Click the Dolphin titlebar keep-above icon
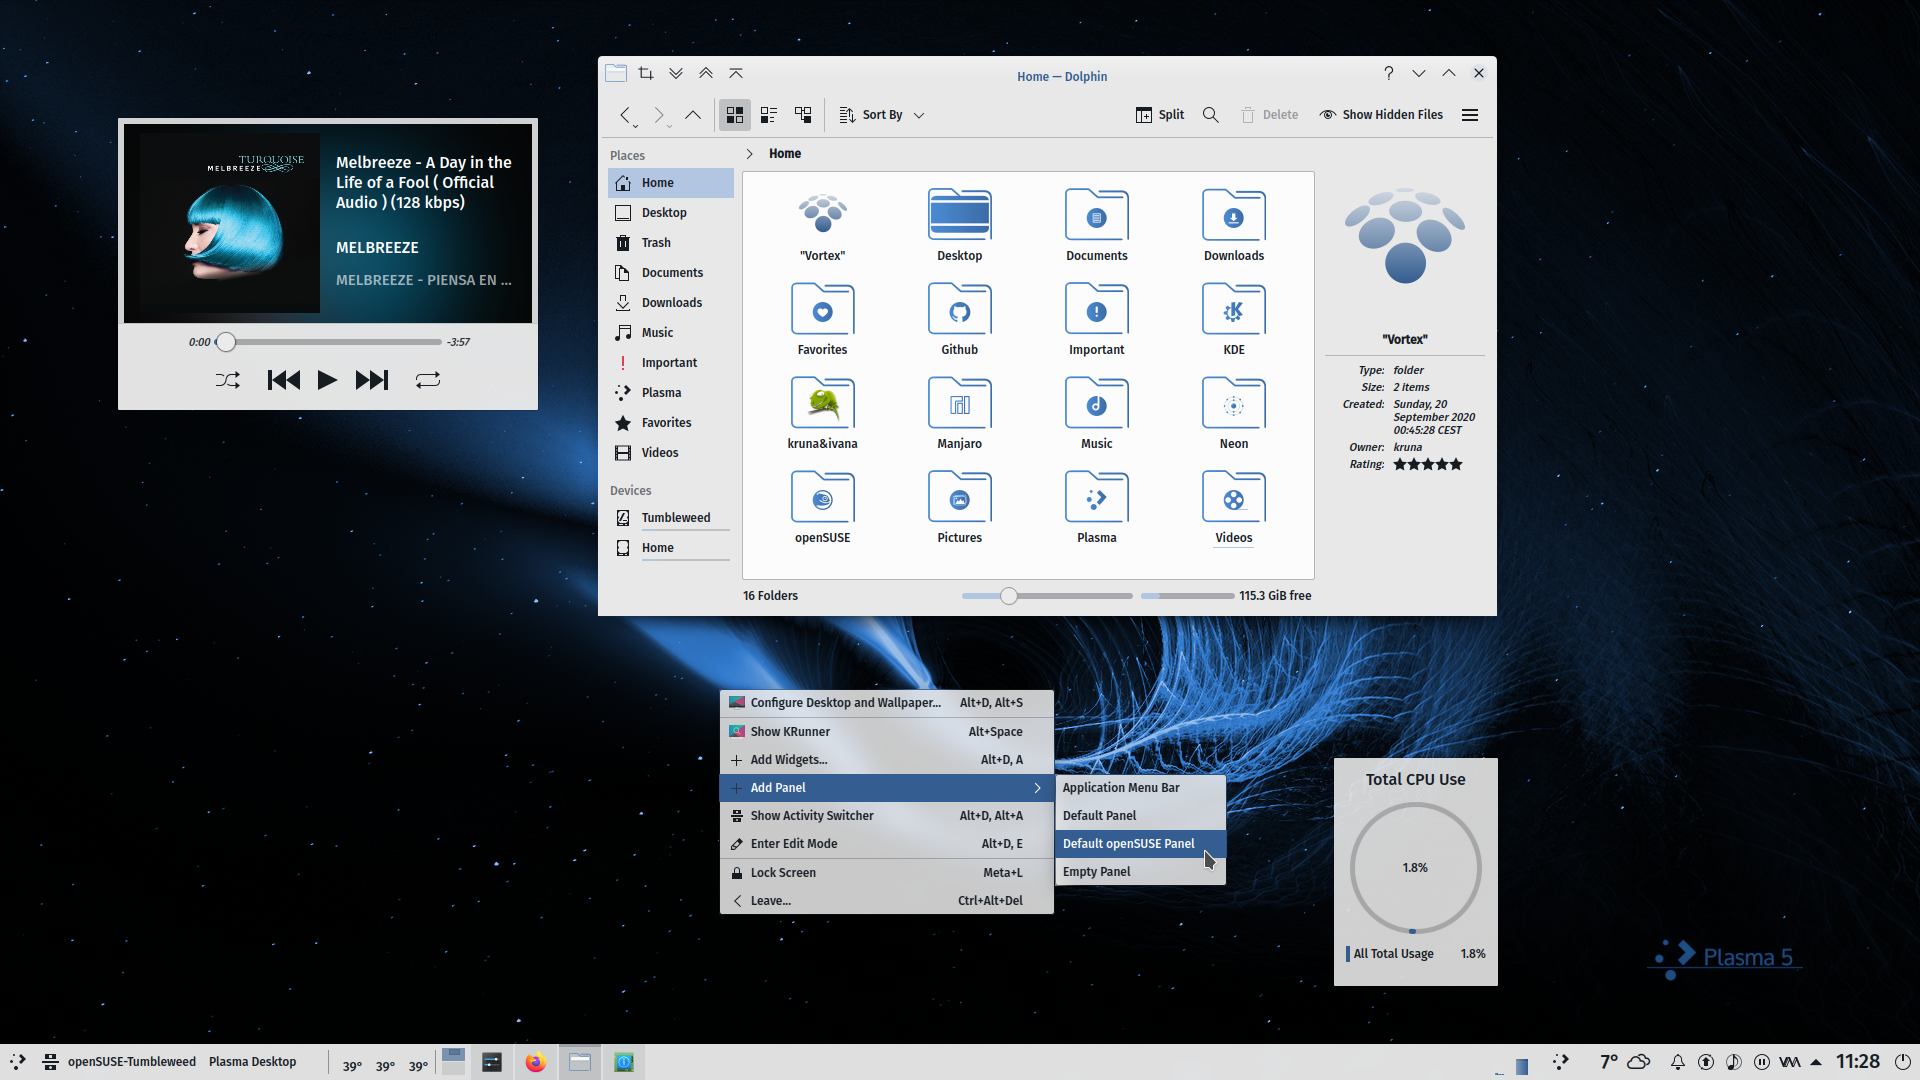1920x1080 pixels. pyautogui.click(x=736, y=73)
